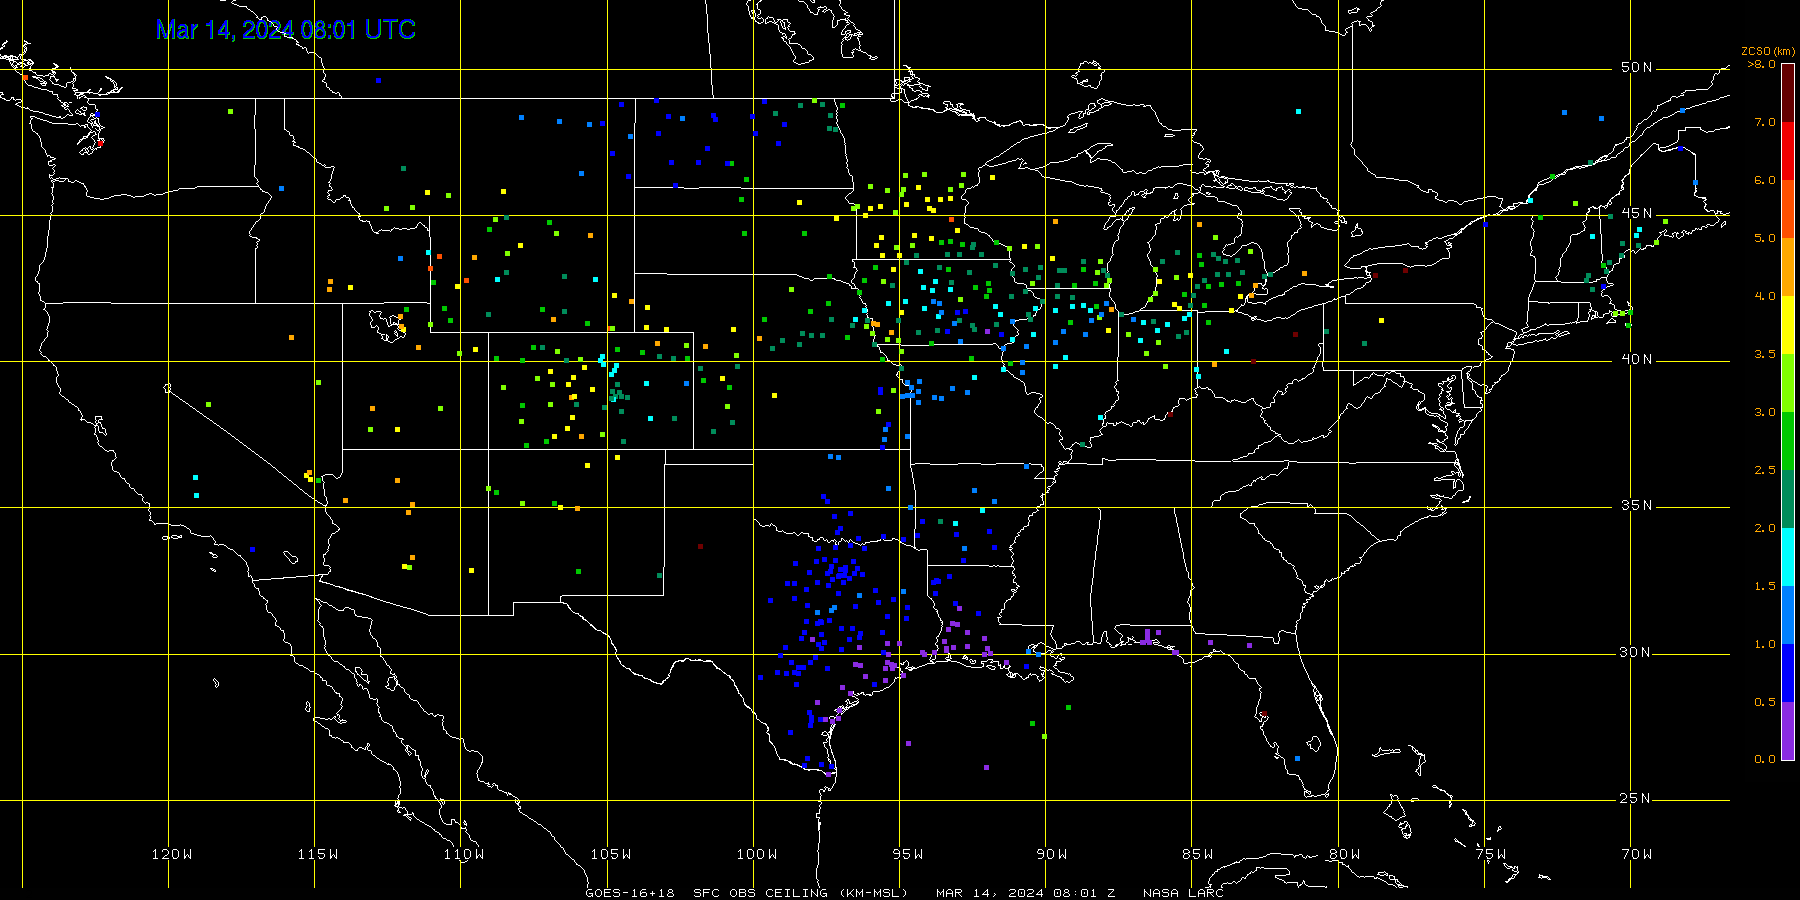Click the '2.5' legend value
This screenshot has width=1800, height=900.
pos(1765,470)
